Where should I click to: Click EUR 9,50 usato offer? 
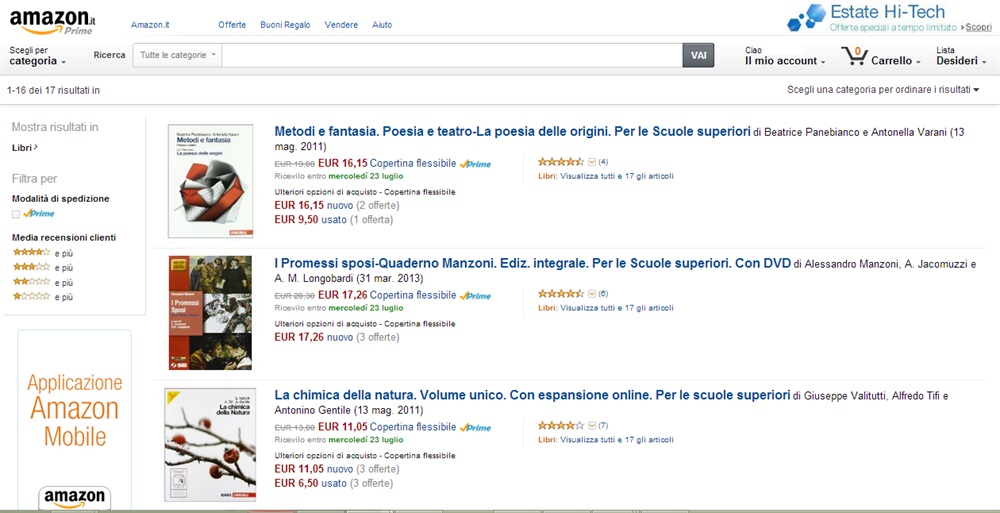point(334,219)
